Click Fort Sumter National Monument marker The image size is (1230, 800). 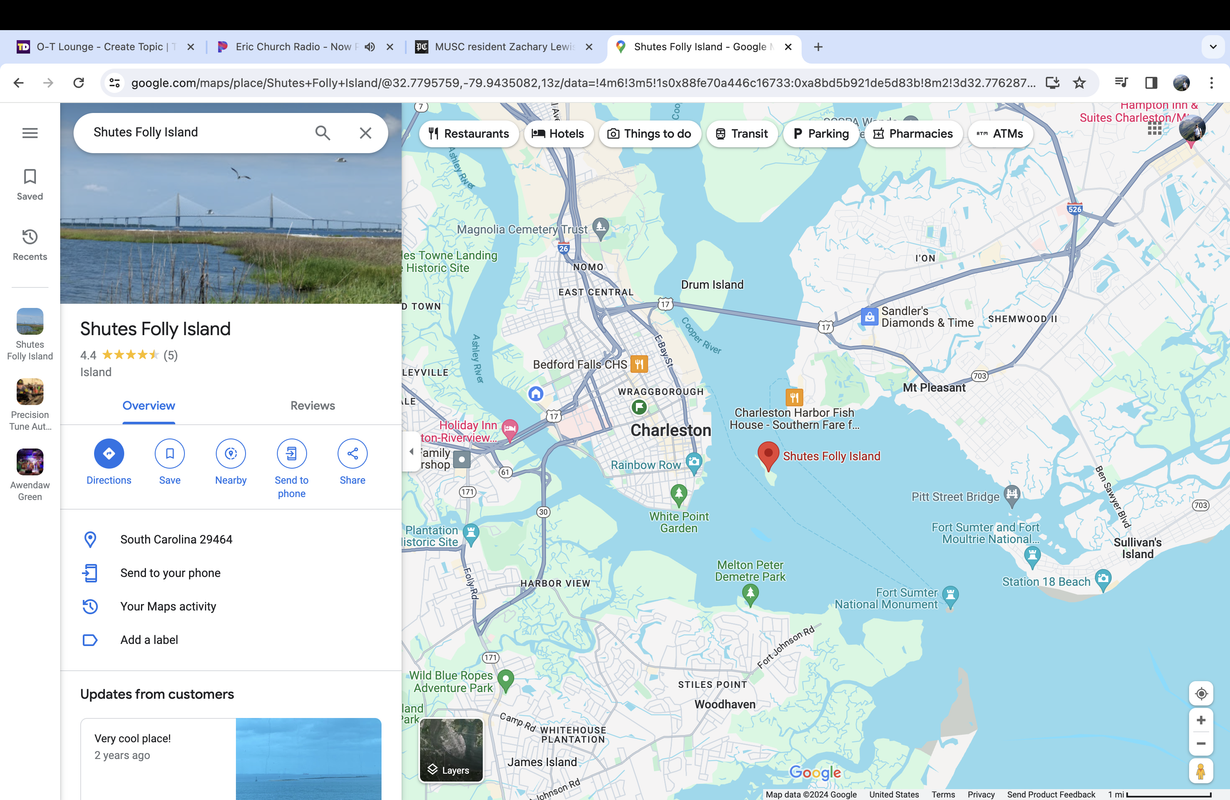pos(951,597)
